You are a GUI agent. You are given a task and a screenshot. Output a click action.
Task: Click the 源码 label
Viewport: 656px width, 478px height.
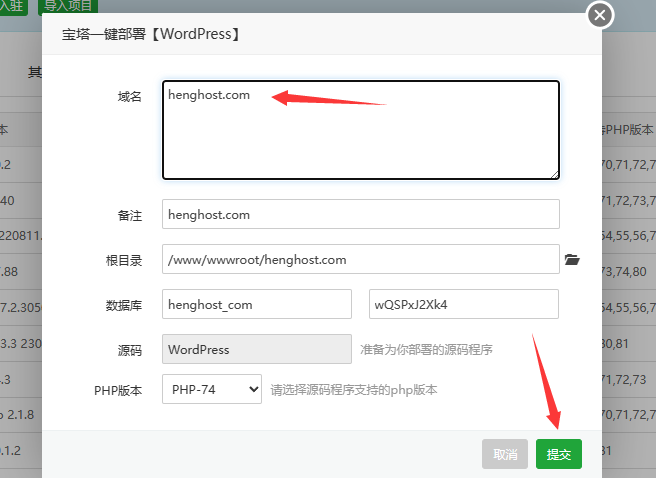click(x=129, y=350)
